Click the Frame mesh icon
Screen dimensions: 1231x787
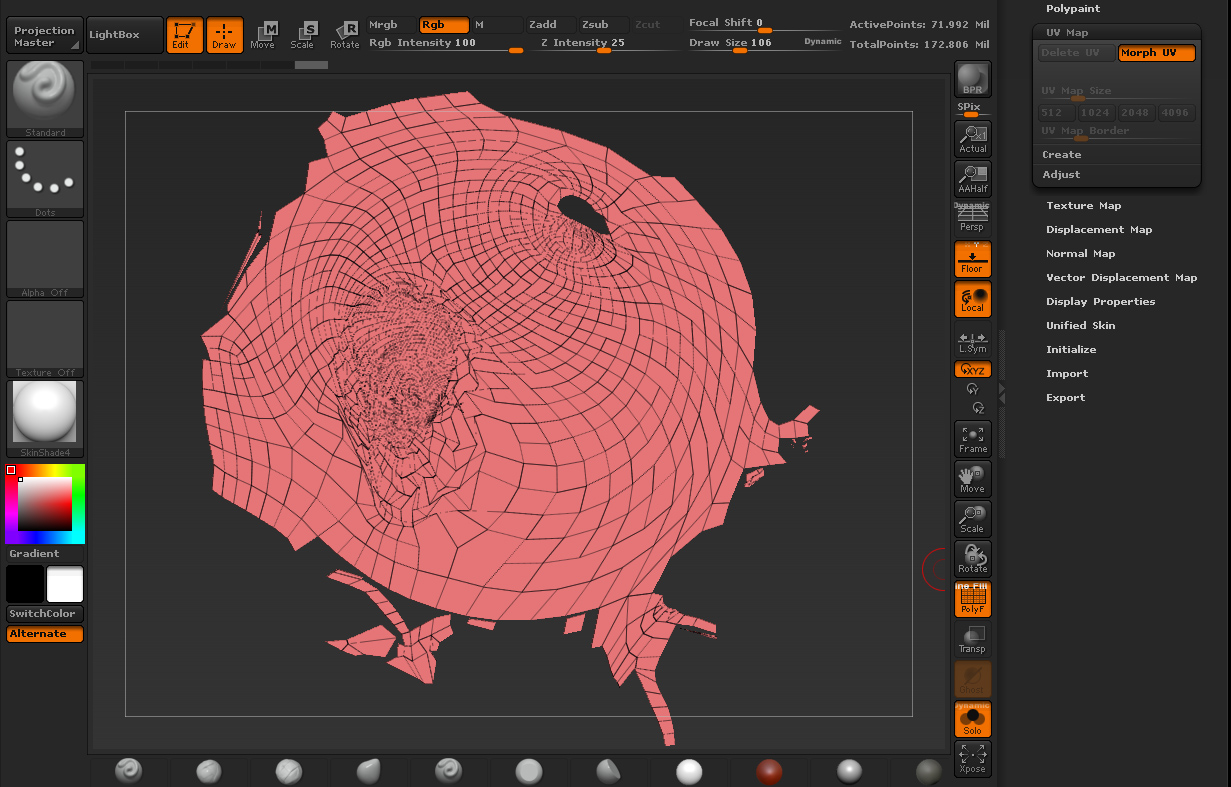coord(973,439)
